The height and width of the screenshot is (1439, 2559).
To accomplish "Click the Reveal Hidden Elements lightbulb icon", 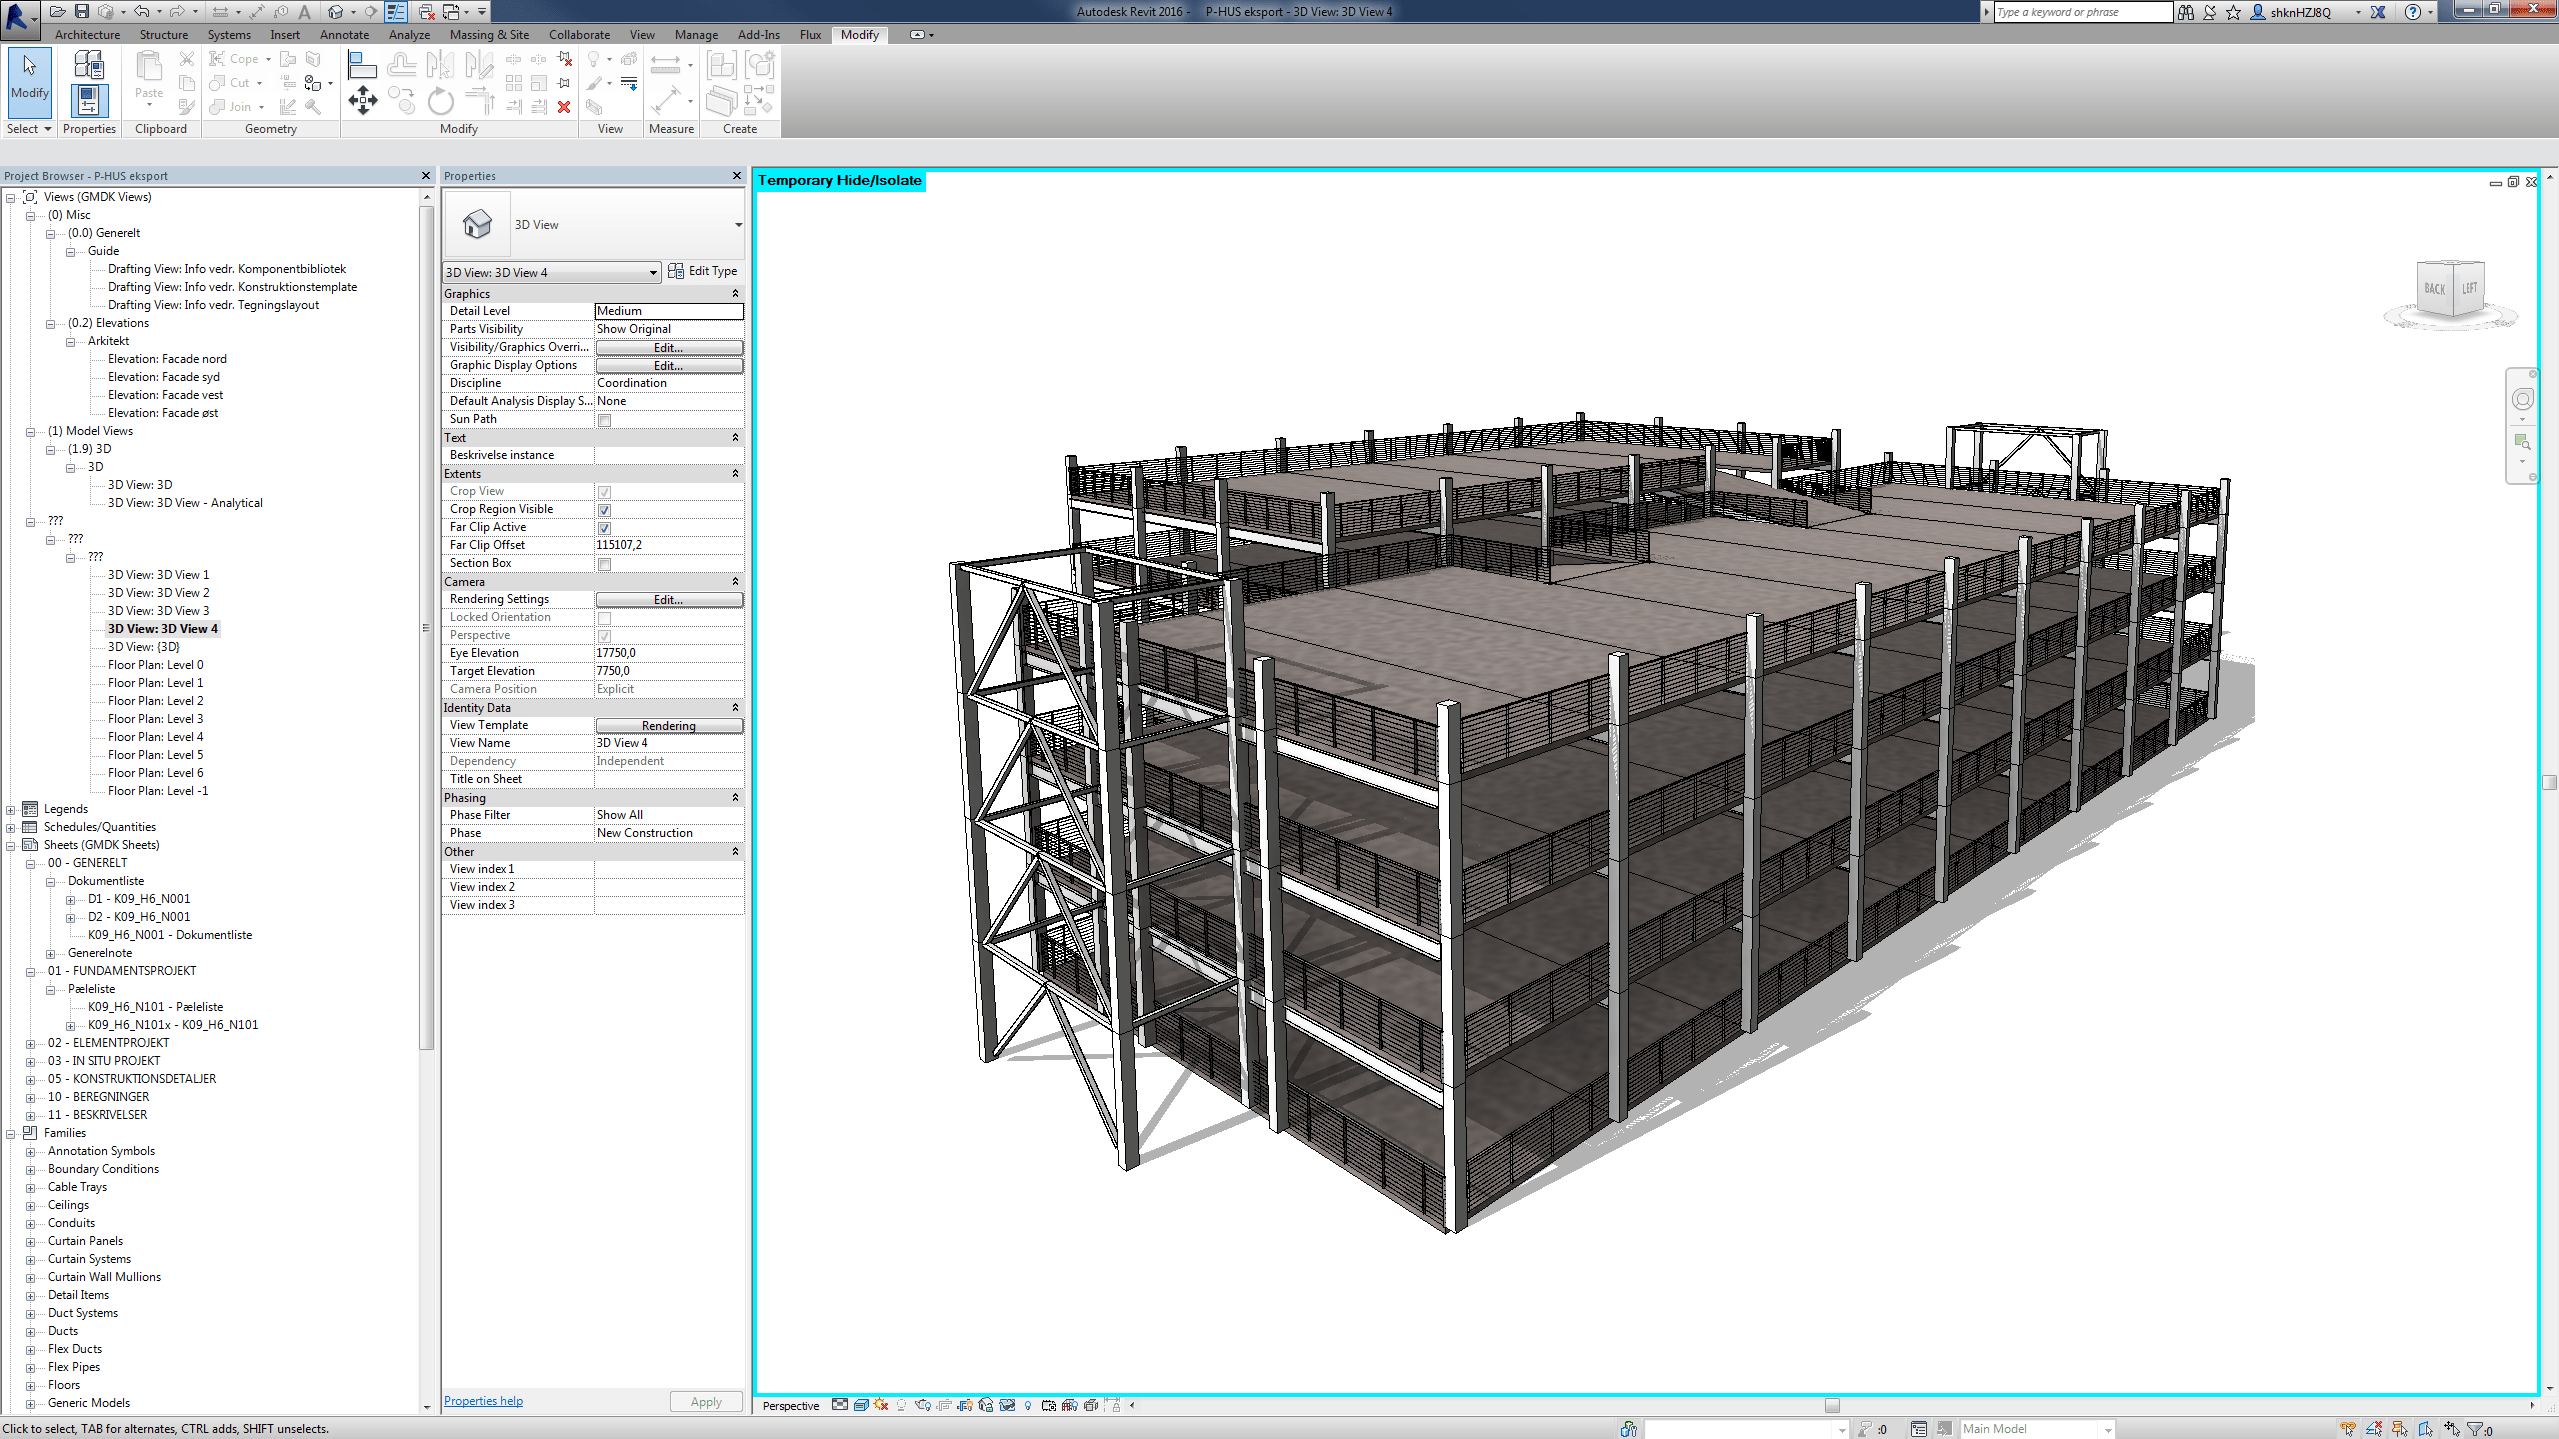I will tap(1028, 1406).
